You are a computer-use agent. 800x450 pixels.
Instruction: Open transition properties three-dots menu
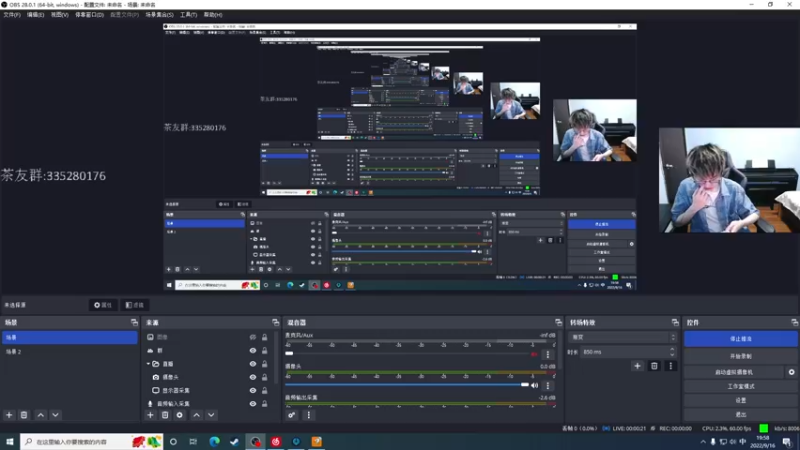670,366
